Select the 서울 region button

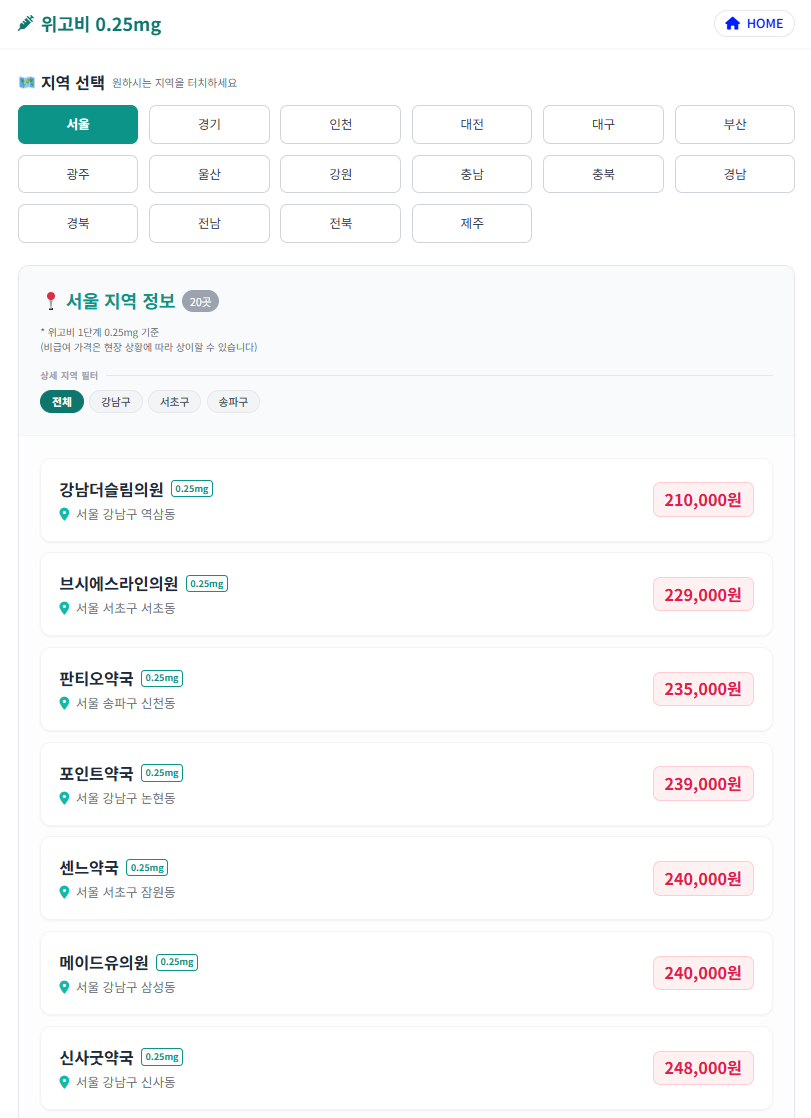[x=78, y=125]
